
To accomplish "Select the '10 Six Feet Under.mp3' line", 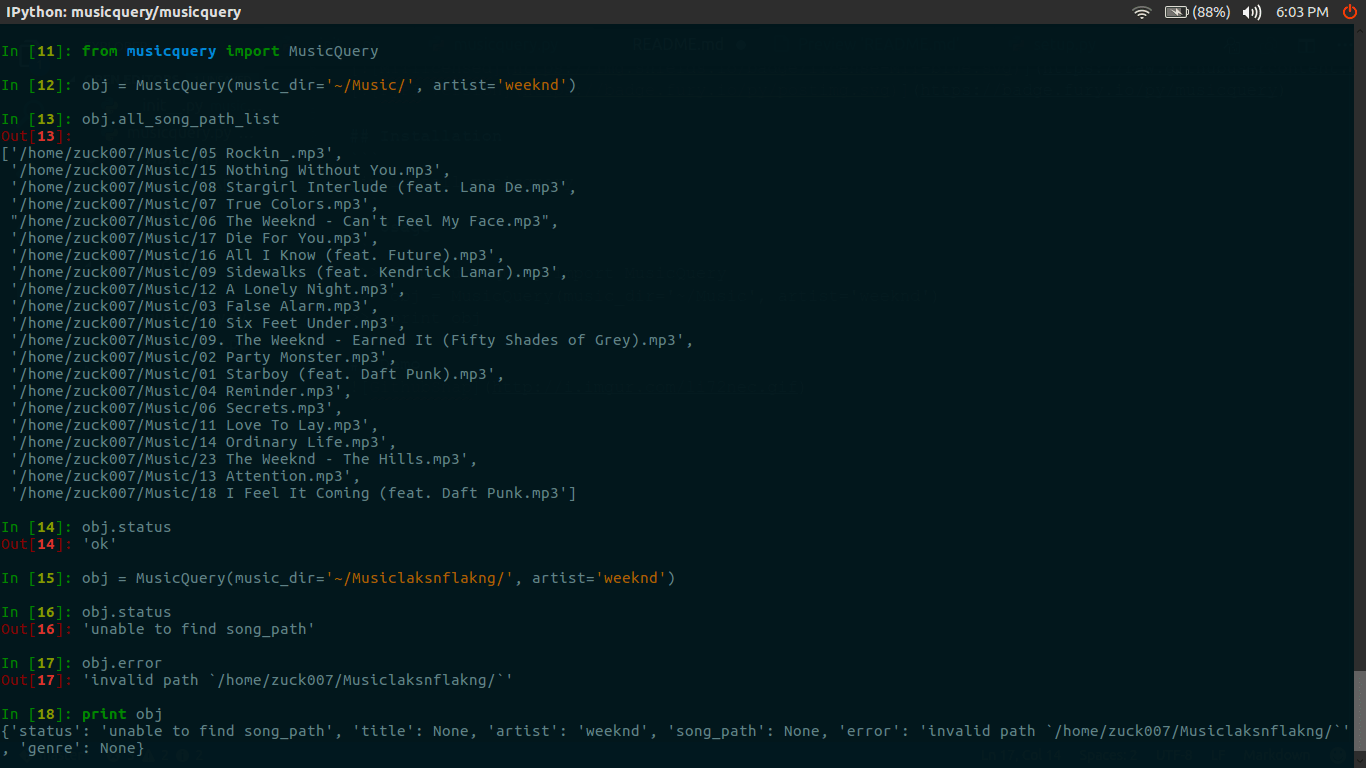I will (208, 323).
